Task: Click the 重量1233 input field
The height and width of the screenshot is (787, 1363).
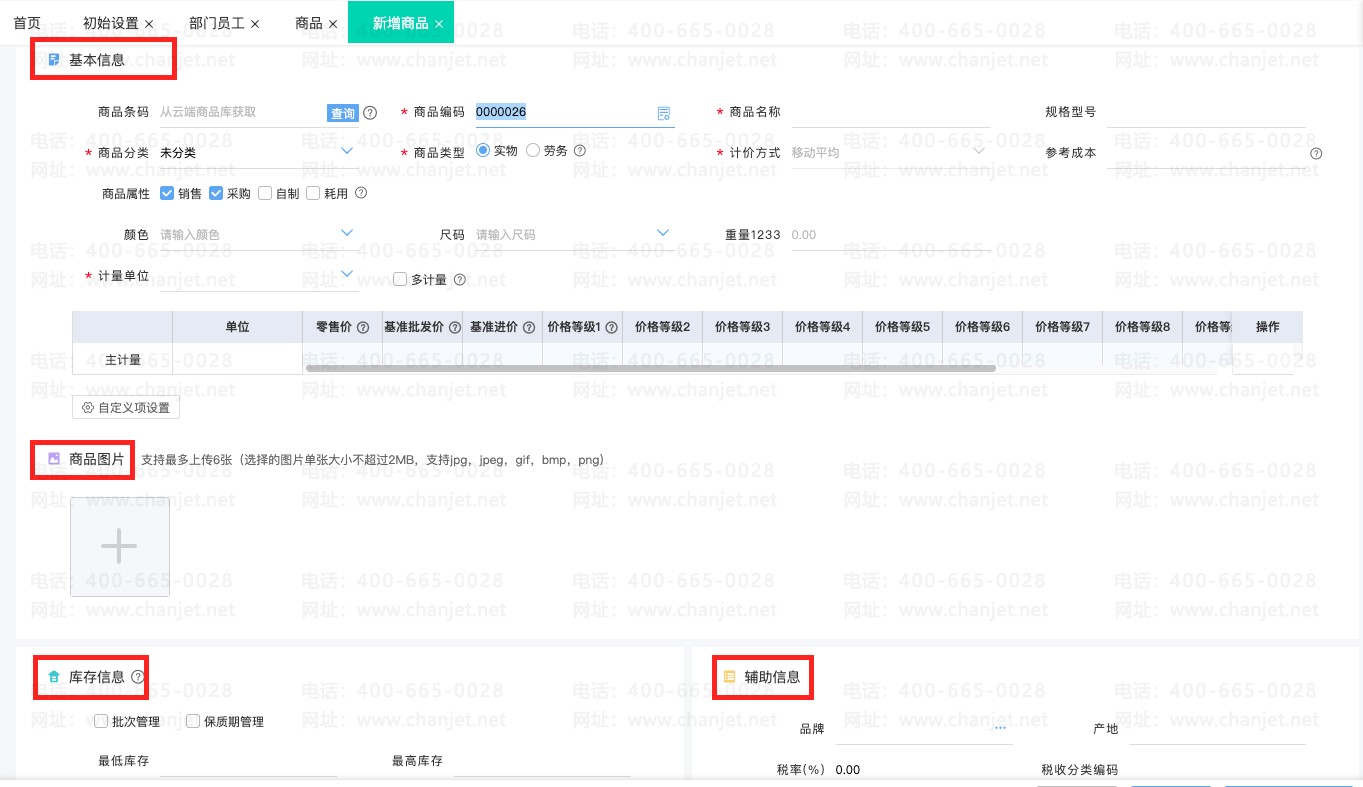Action: [x=890, y=234]
